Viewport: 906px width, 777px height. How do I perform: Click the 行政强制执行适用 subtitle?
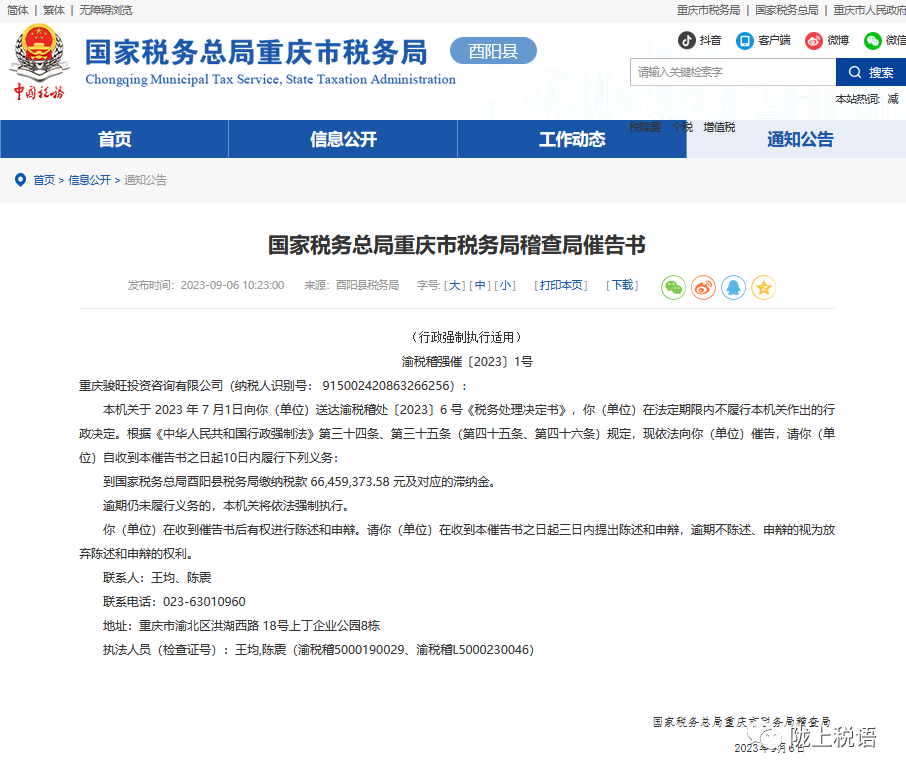(467, 337)
